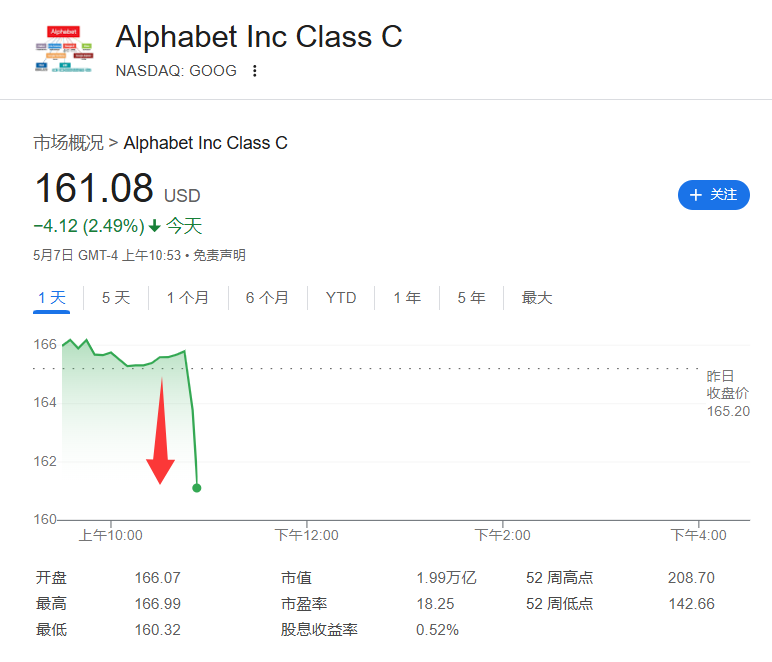This screenshot has width=772, height=662.
Task: Open the three-dot menu beside NASDAQ: GOOG
Action: pyautogui.click(x=255, y=71)
